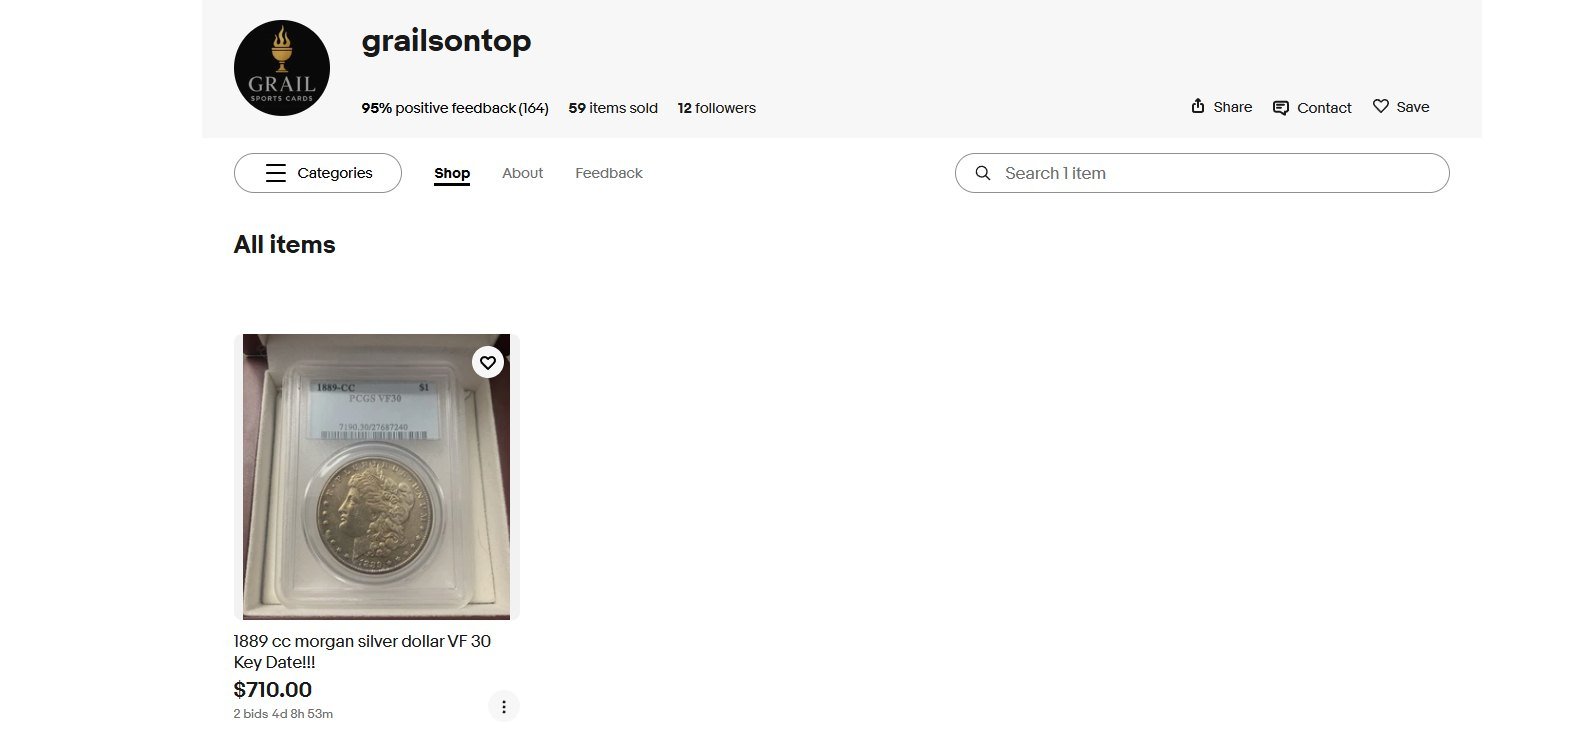Image resolution: width=1578 pixels, height=739 pixels.
Task: Add the Morgan dollar listing to watchlist
Action: [x=488, y=362]
